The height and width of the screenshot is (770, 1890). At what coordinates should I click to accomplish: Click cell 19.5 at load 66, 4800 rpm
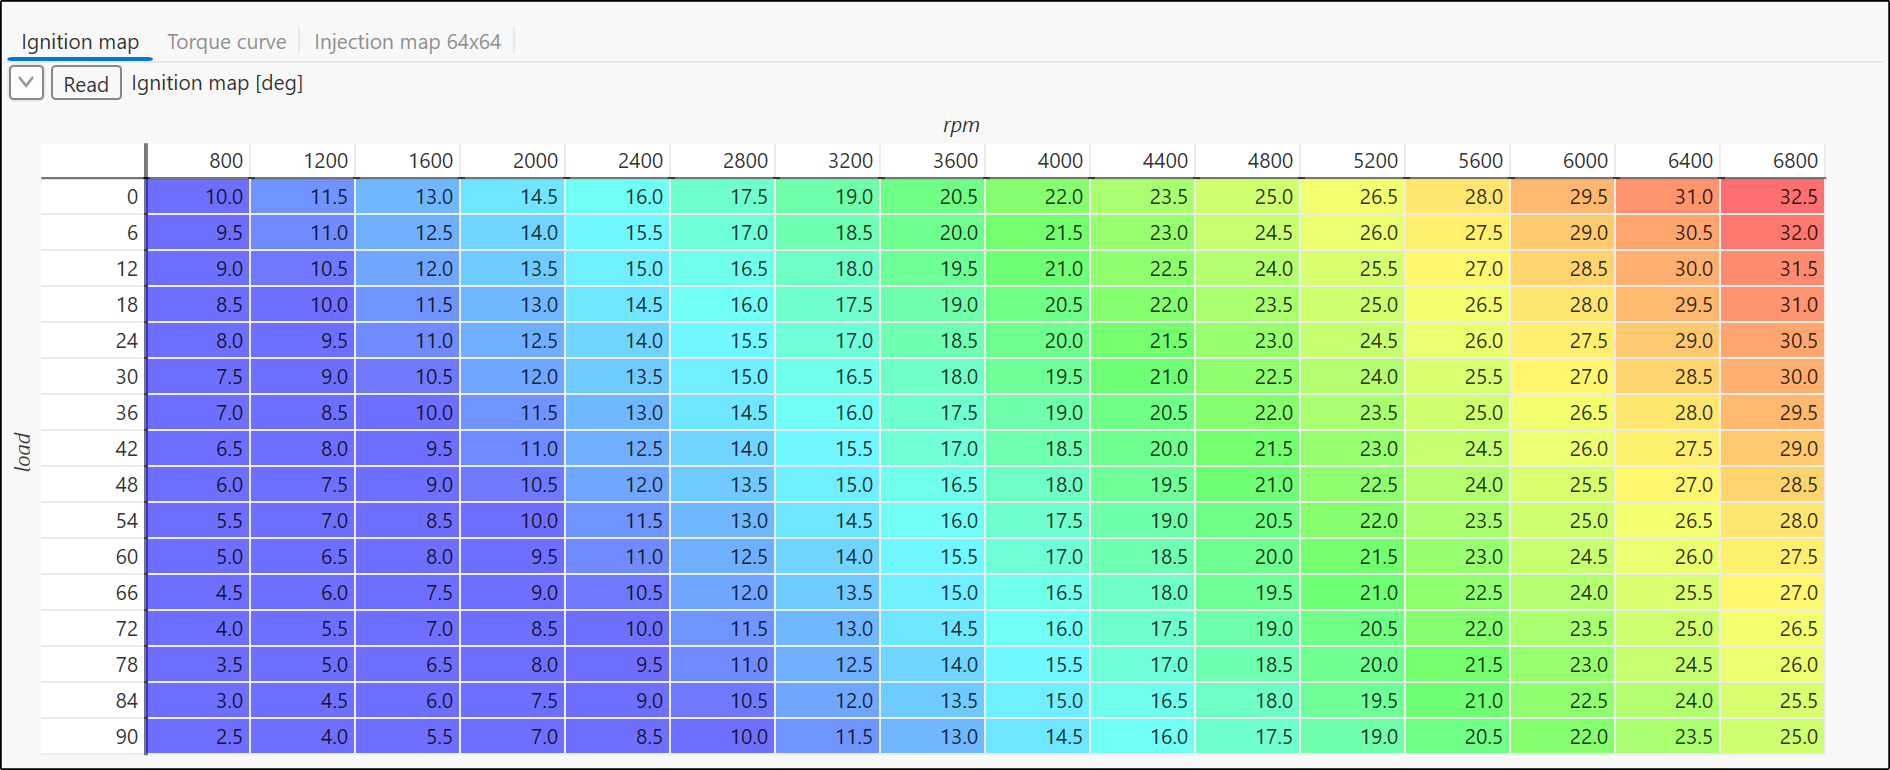pyautogui.click(x=1248, y=593)
